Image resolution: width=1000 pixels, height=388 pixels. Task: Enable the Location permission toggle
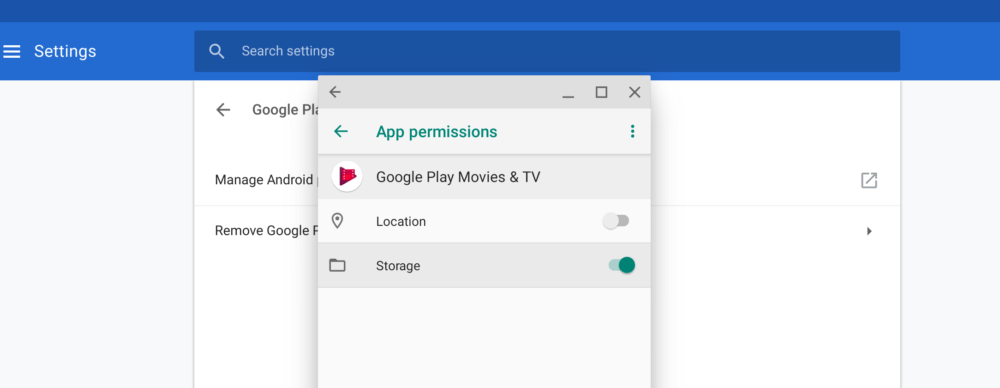tap(616, 221)
